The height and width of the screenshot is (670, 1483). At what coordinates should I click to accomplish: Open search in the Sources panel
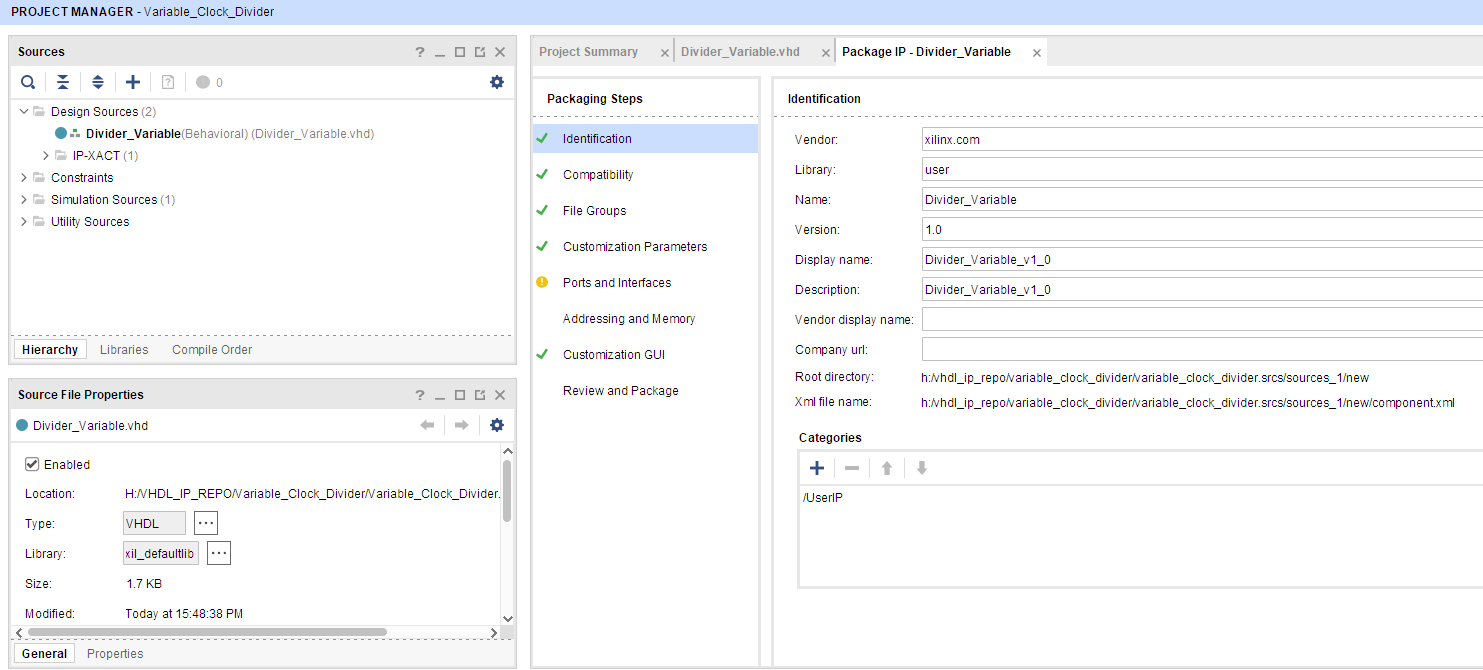(27, 82)
